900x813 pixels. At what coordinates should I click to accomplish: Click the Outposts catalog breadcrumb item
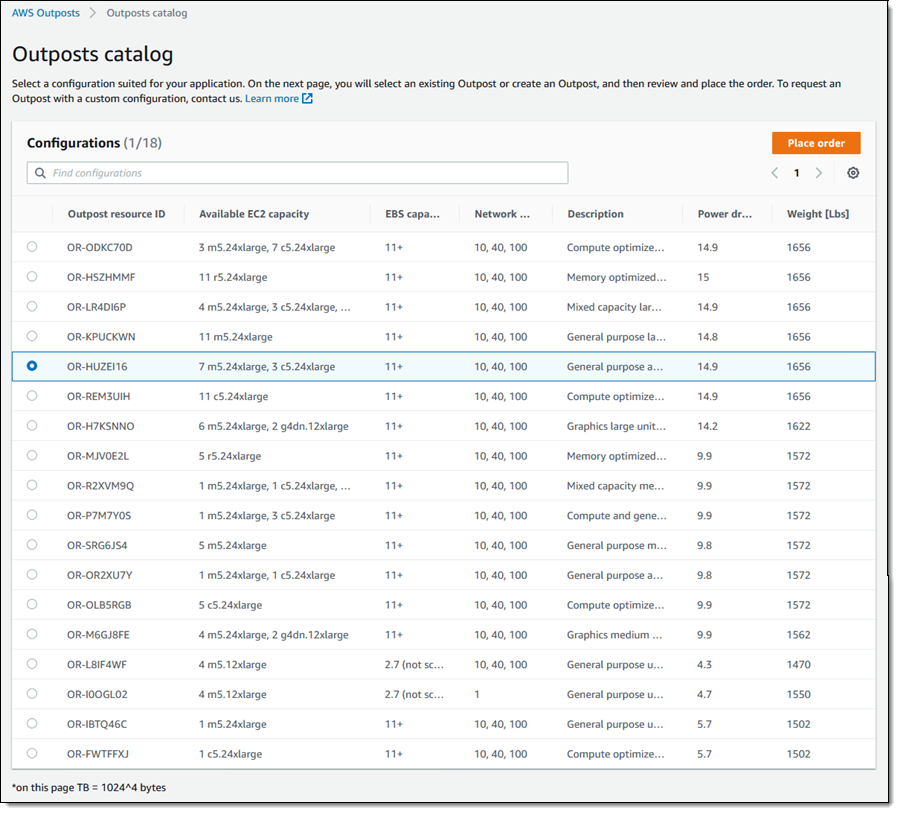point(147,13)
